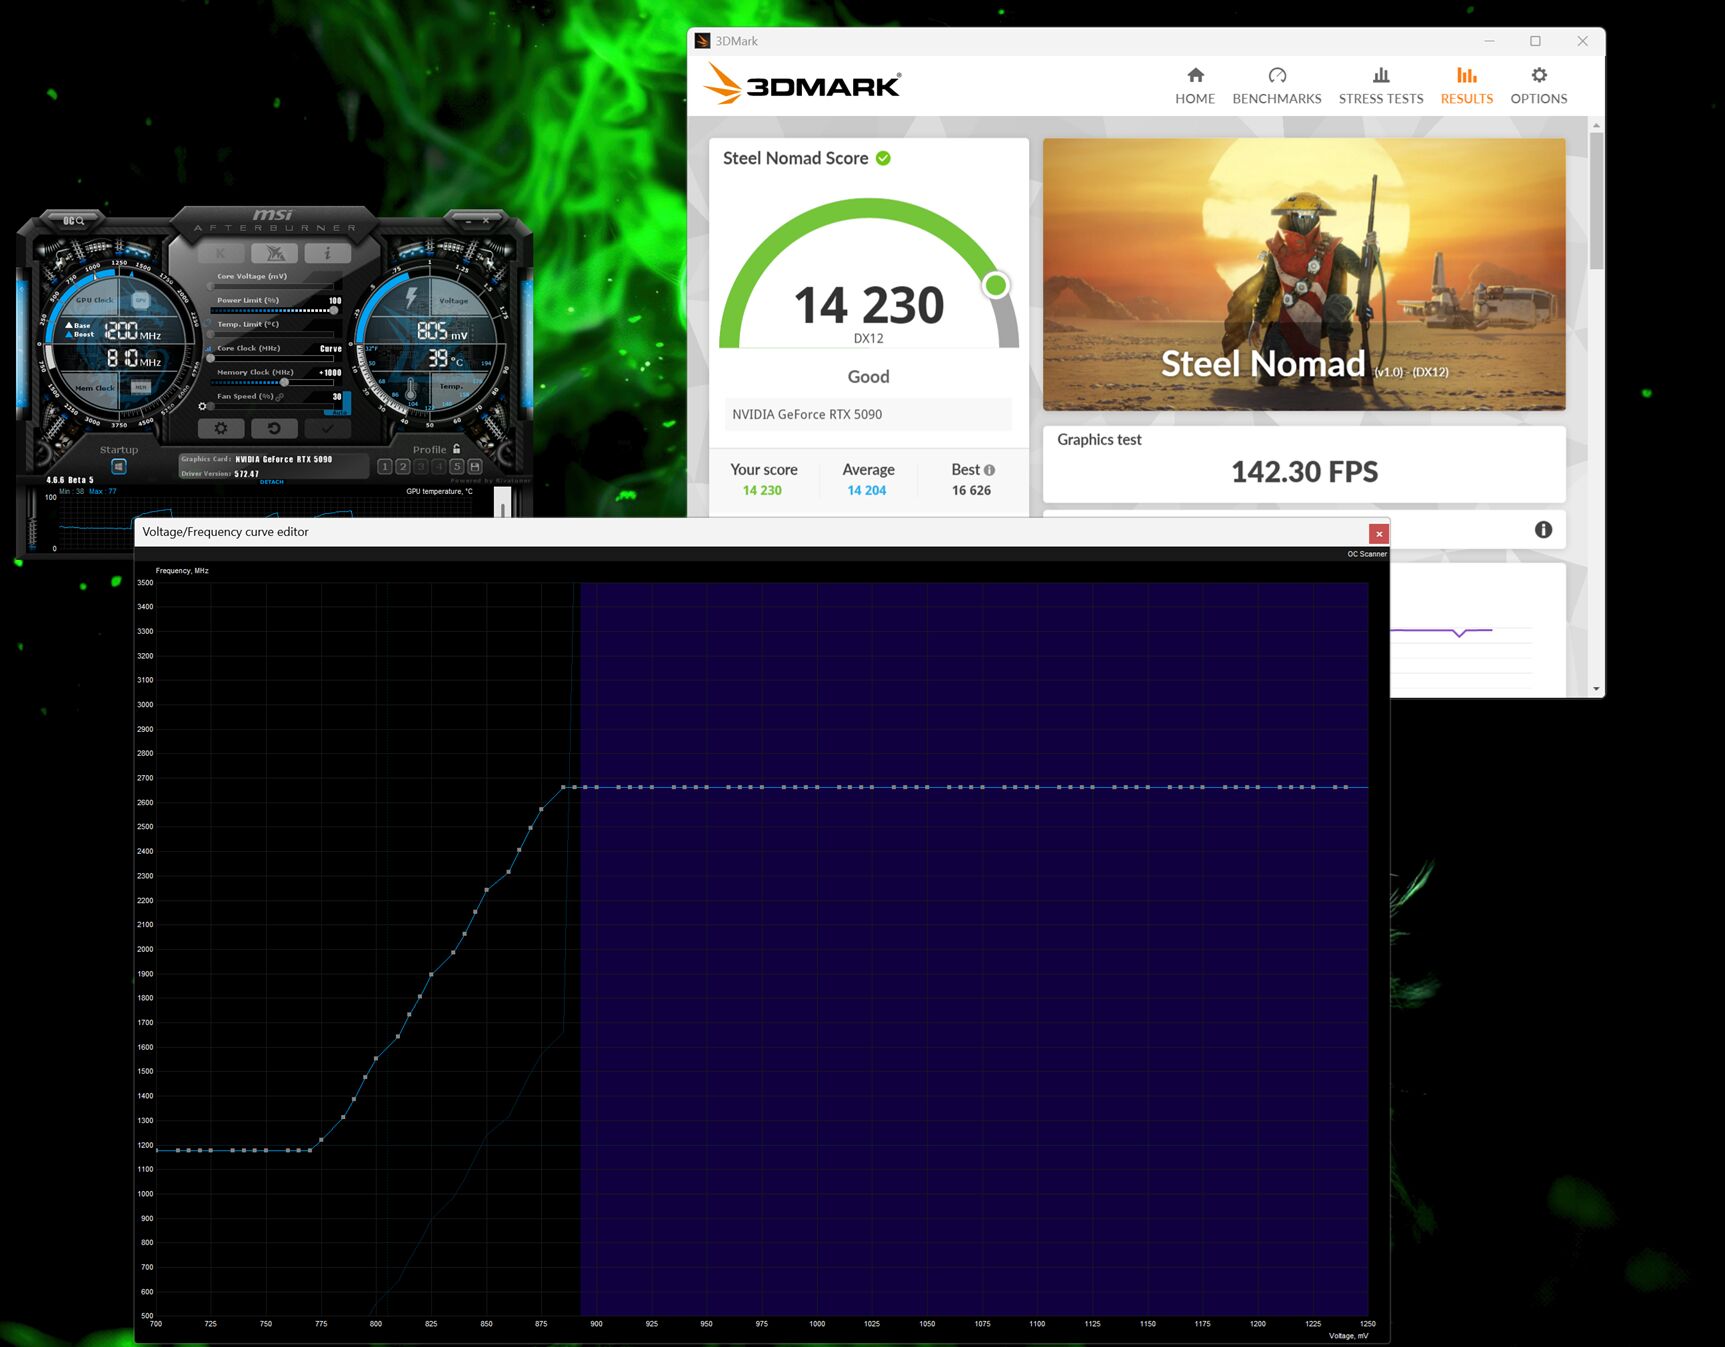Load Afterburner profile slot 2

tap(403, 467)
